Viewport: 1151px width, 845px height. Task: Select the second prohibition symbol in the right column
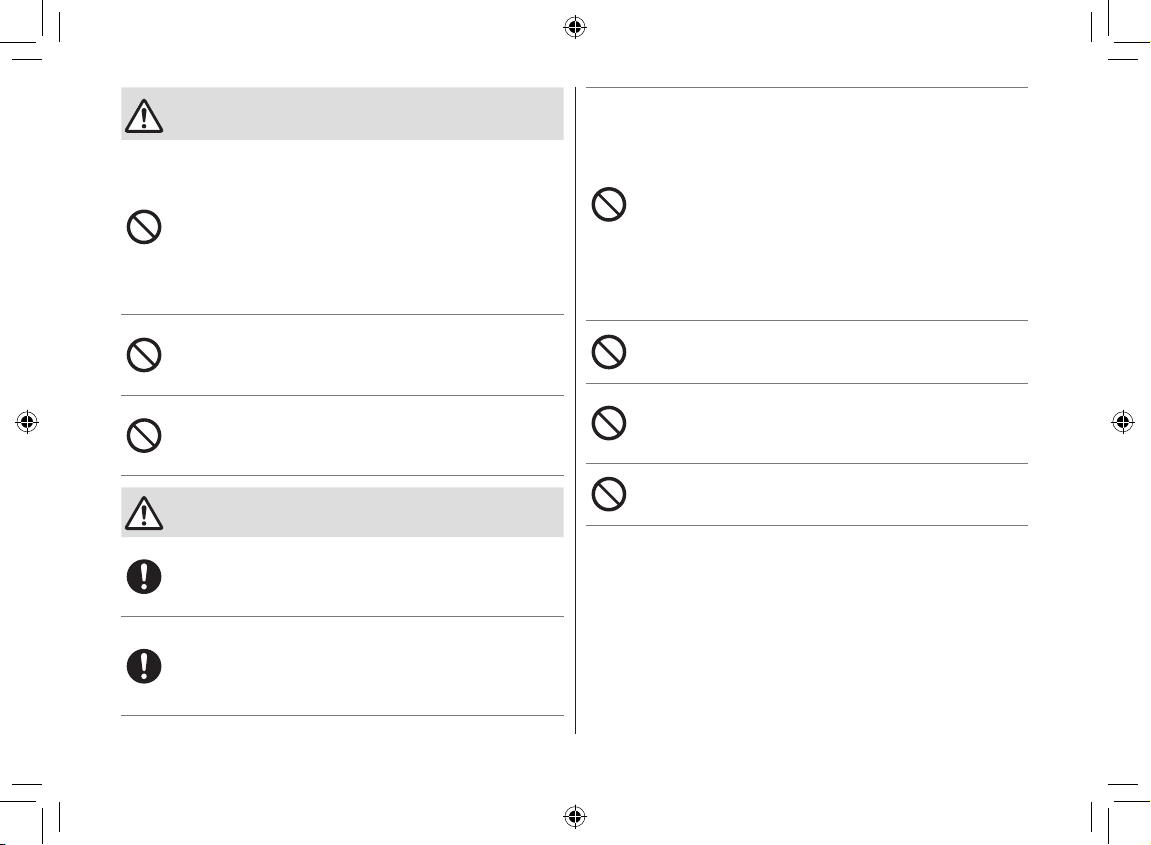pos(609,352)
